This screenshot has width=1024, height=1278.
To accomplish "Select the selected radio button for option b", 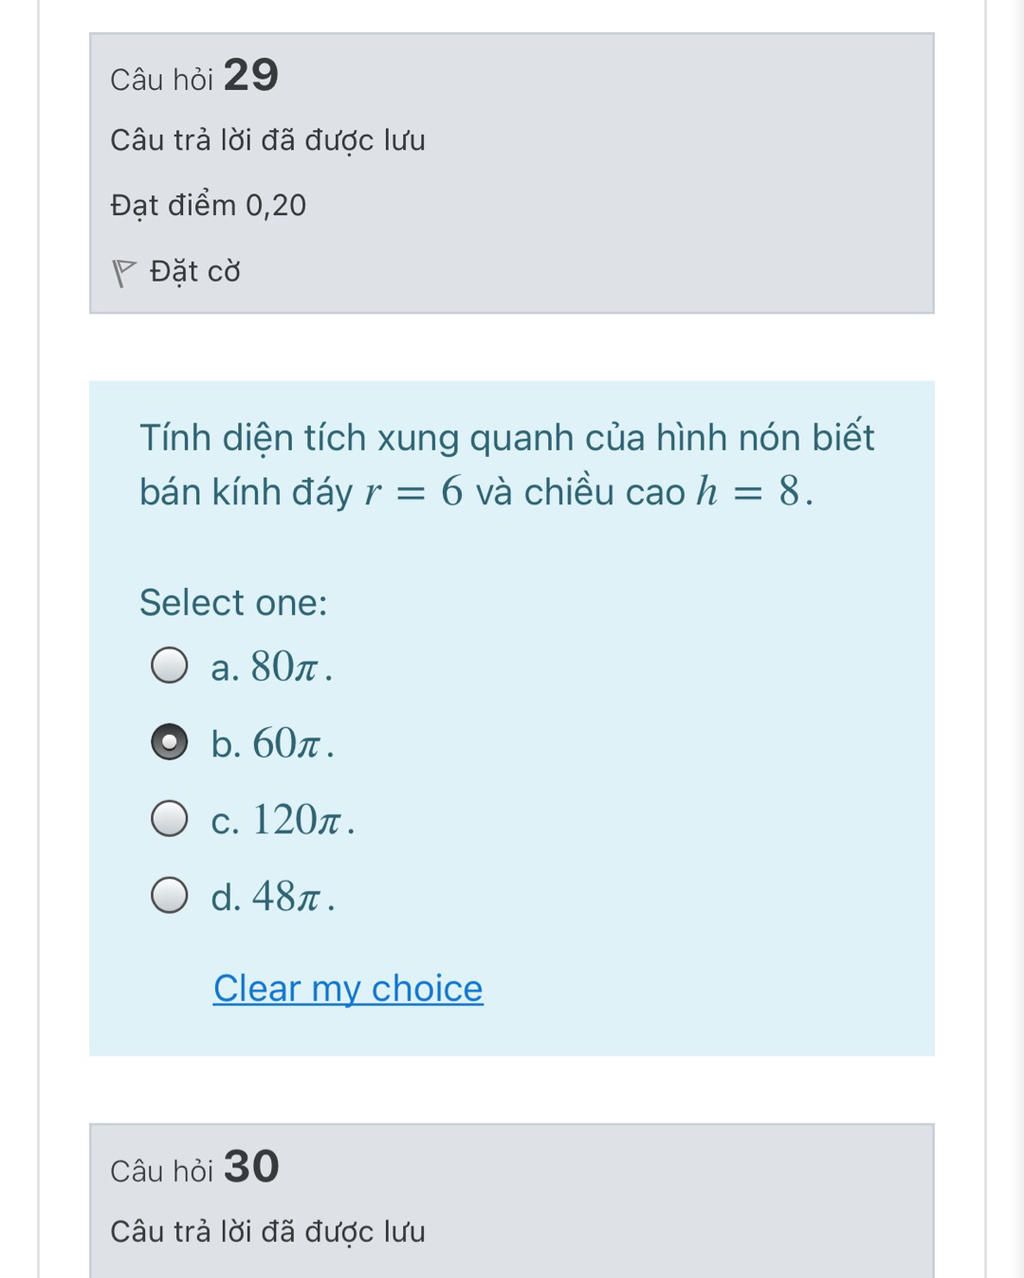I will (x=169, y=742).
